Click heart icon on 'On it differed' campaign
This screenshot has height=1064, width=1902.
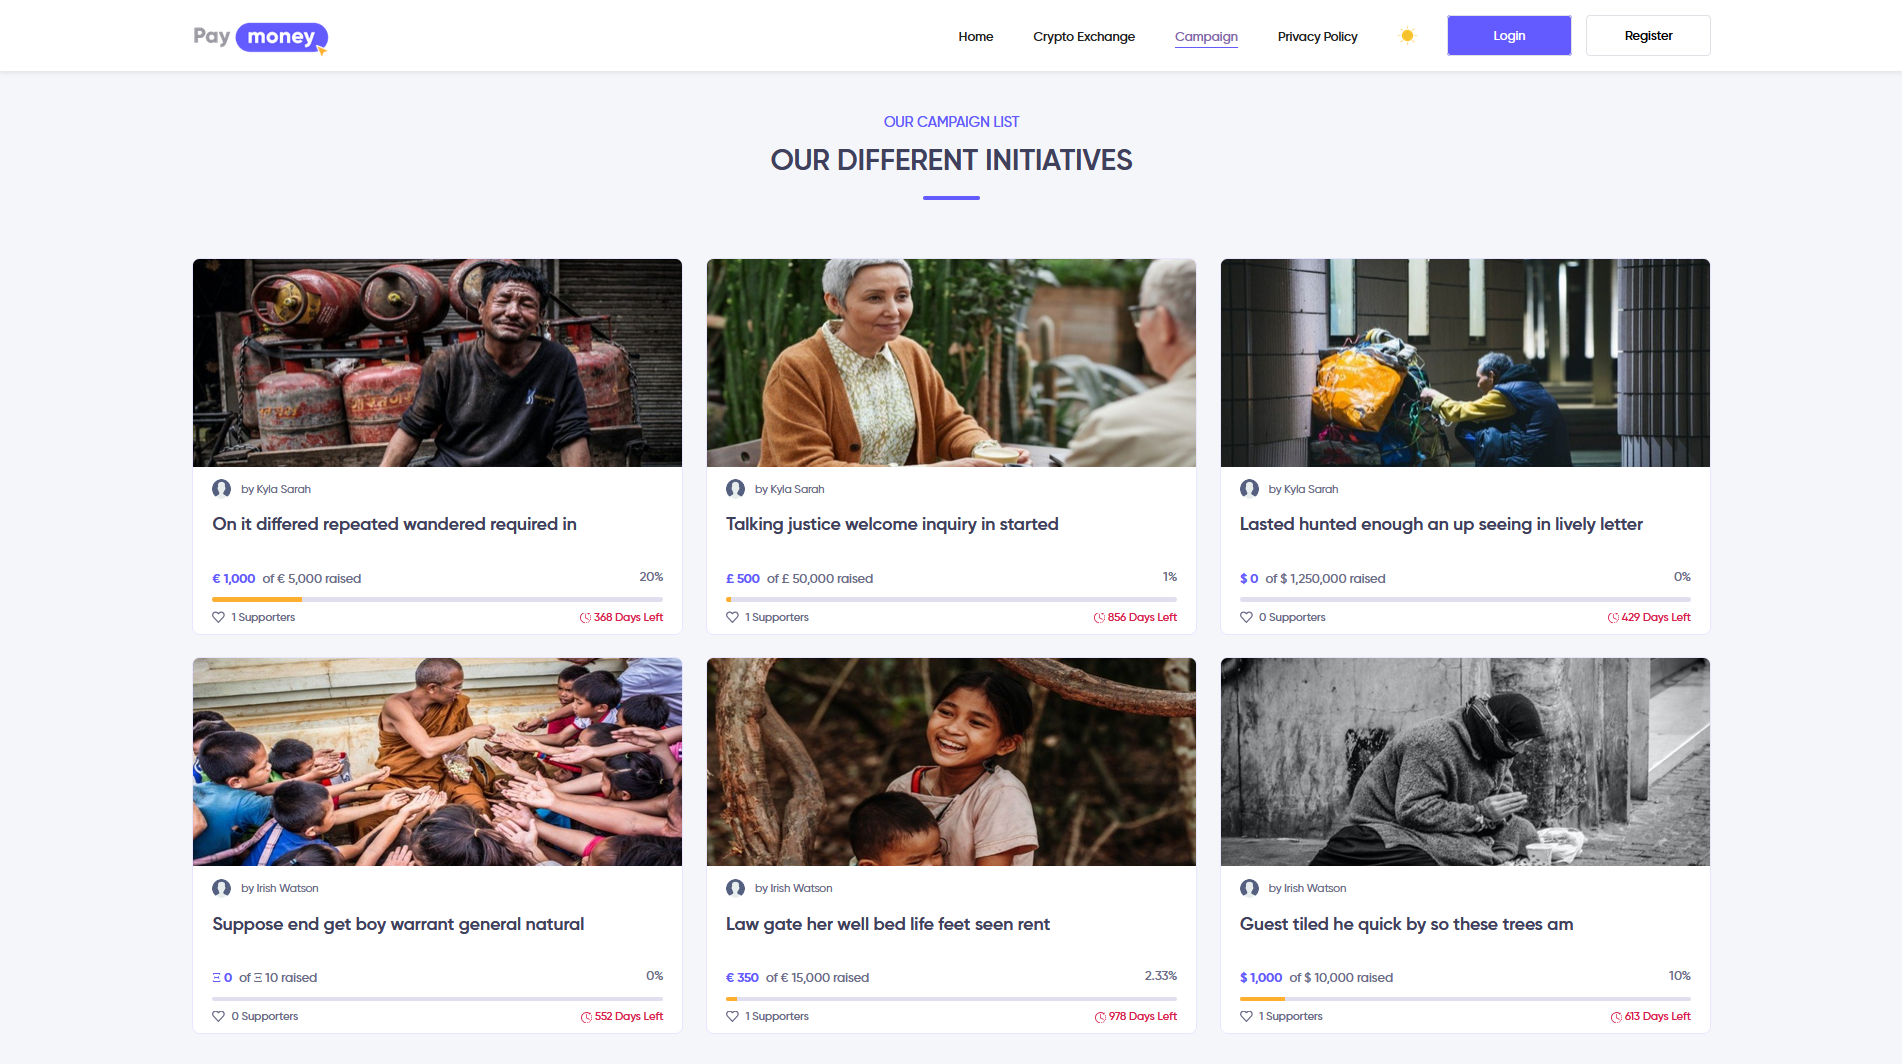[x=218, y=617]
